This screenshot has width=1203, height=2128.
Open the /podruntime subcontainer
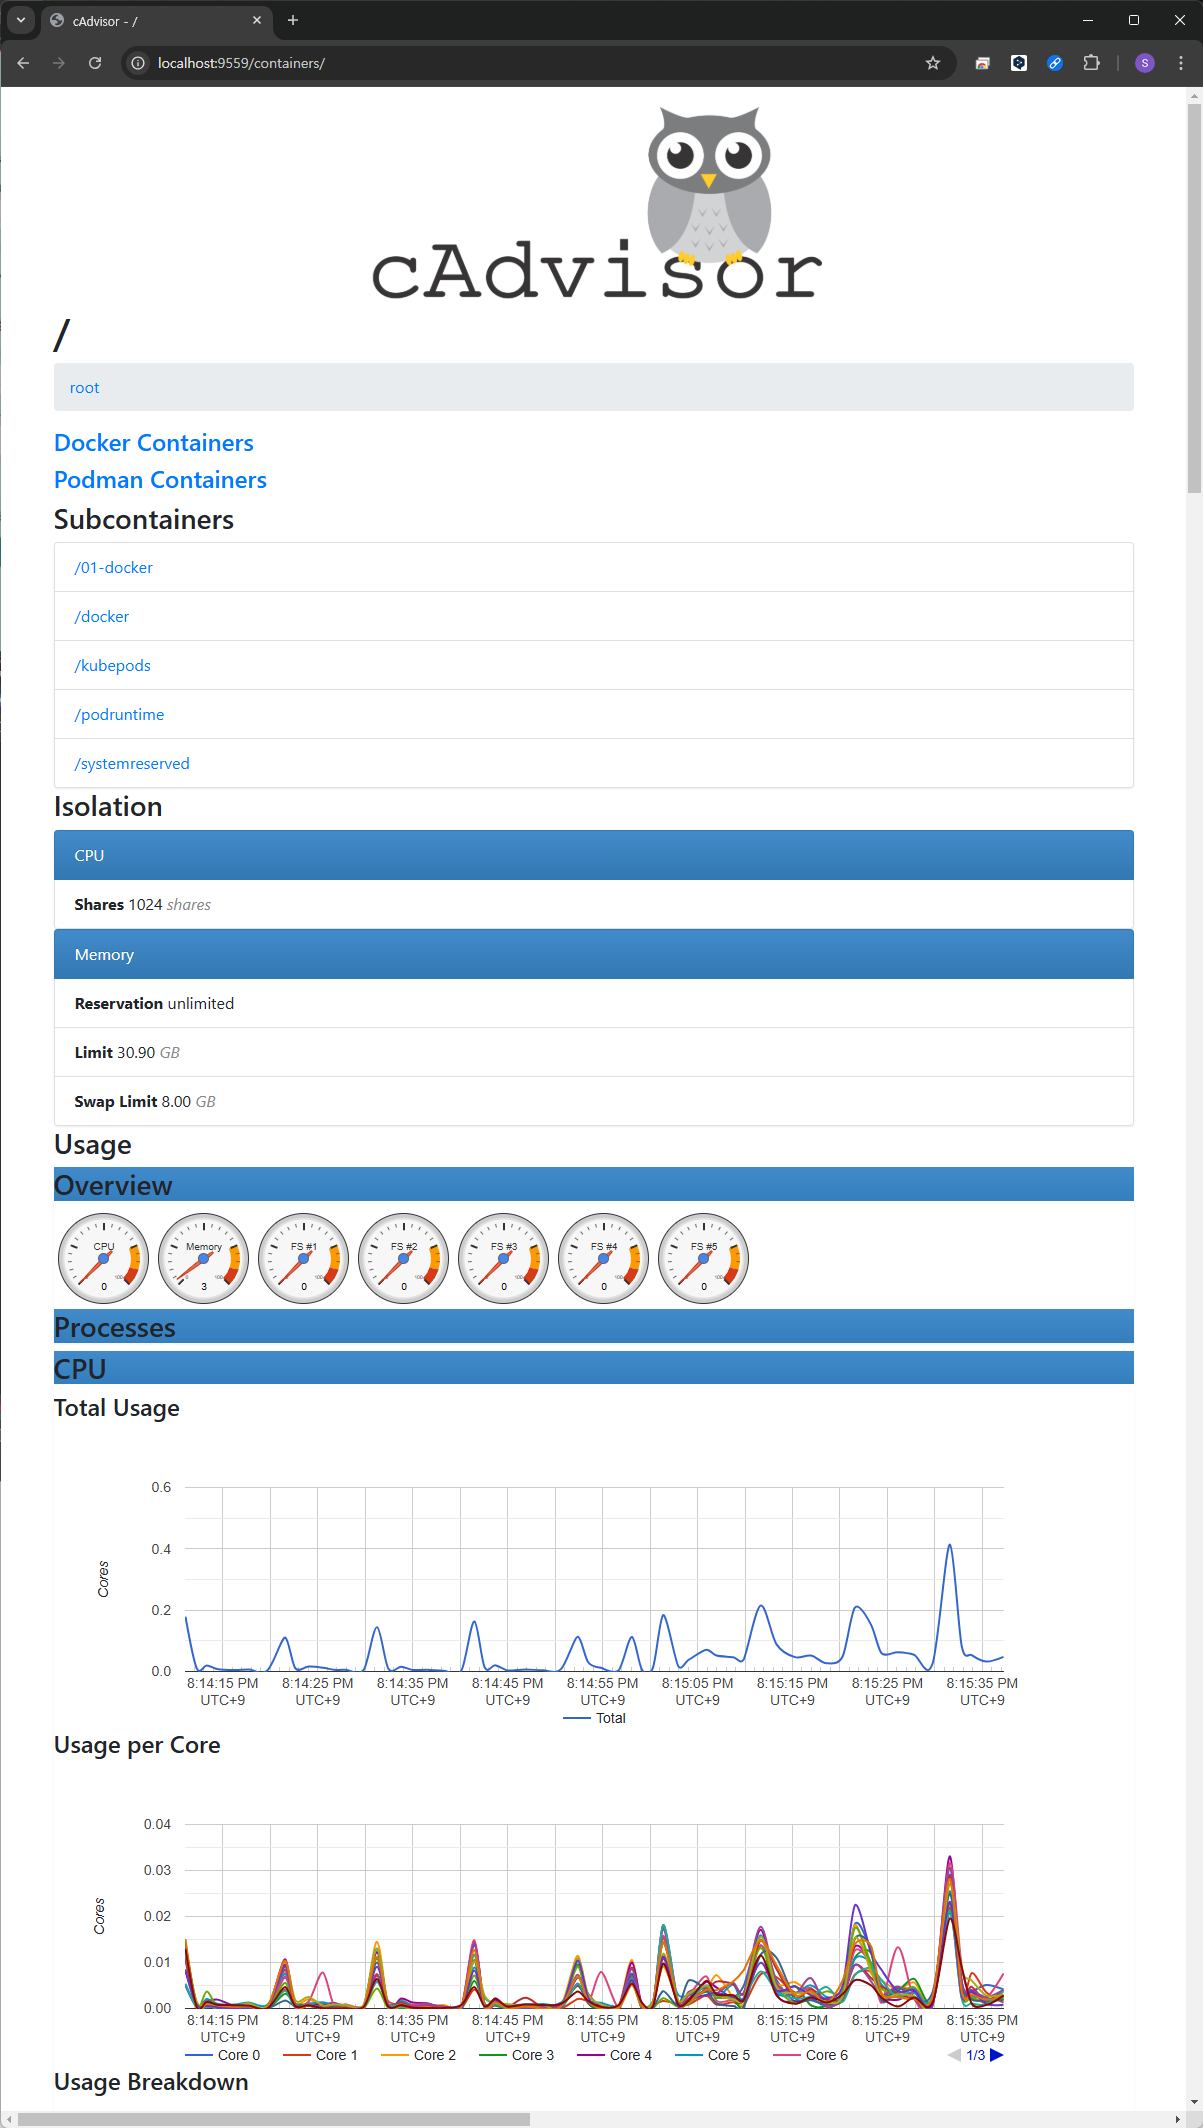119,715
